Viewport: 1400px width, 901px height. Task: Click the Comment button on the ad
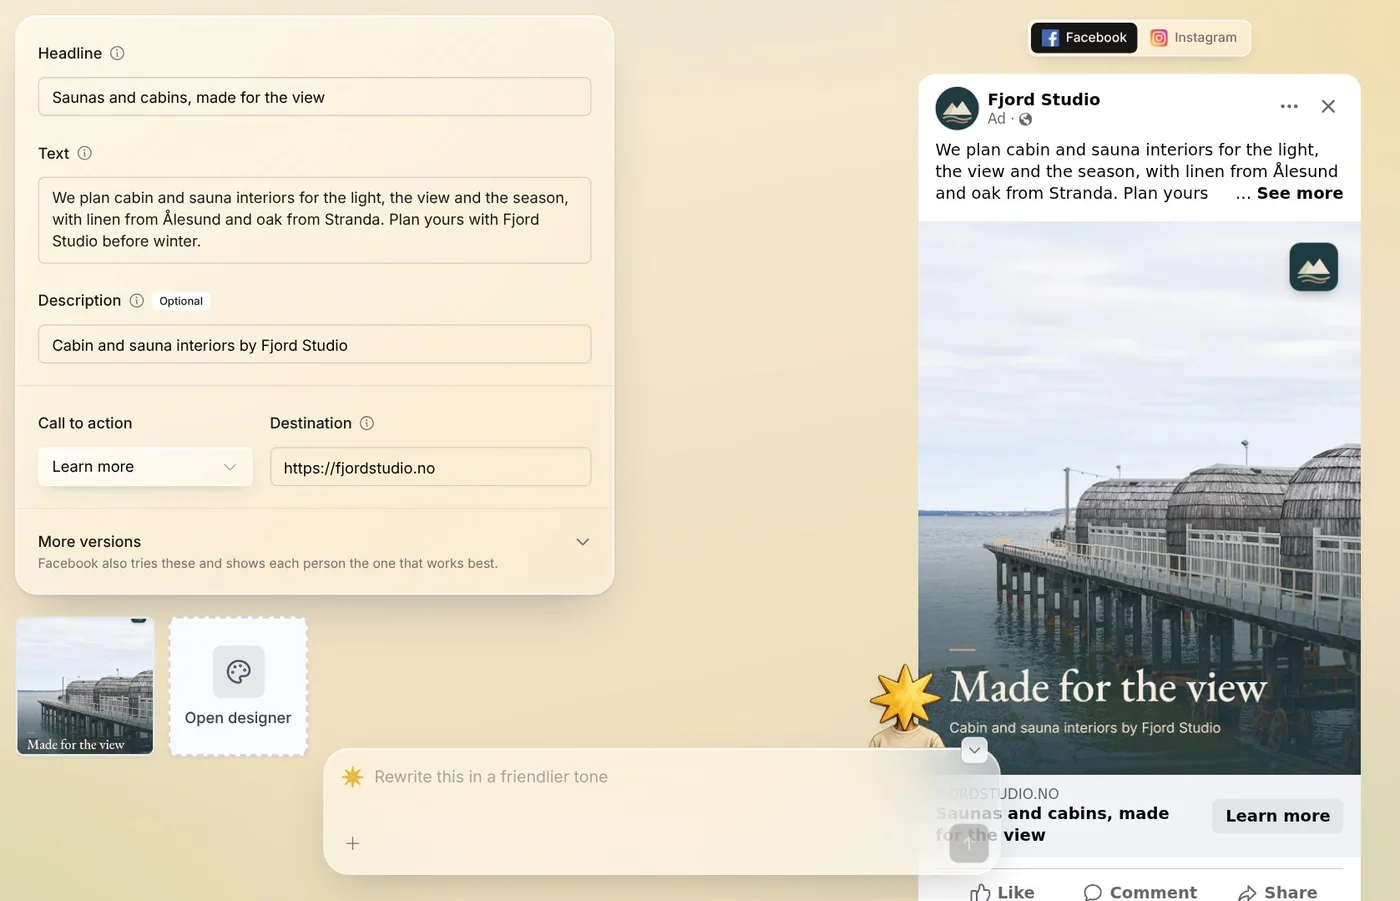(1140, 892)
